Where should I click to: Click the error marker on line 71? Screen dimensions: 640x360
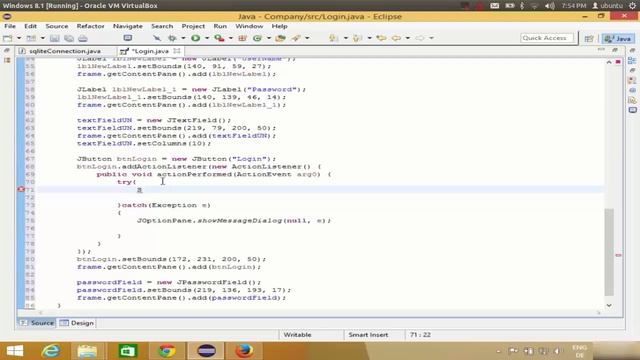tap(20, 190)
